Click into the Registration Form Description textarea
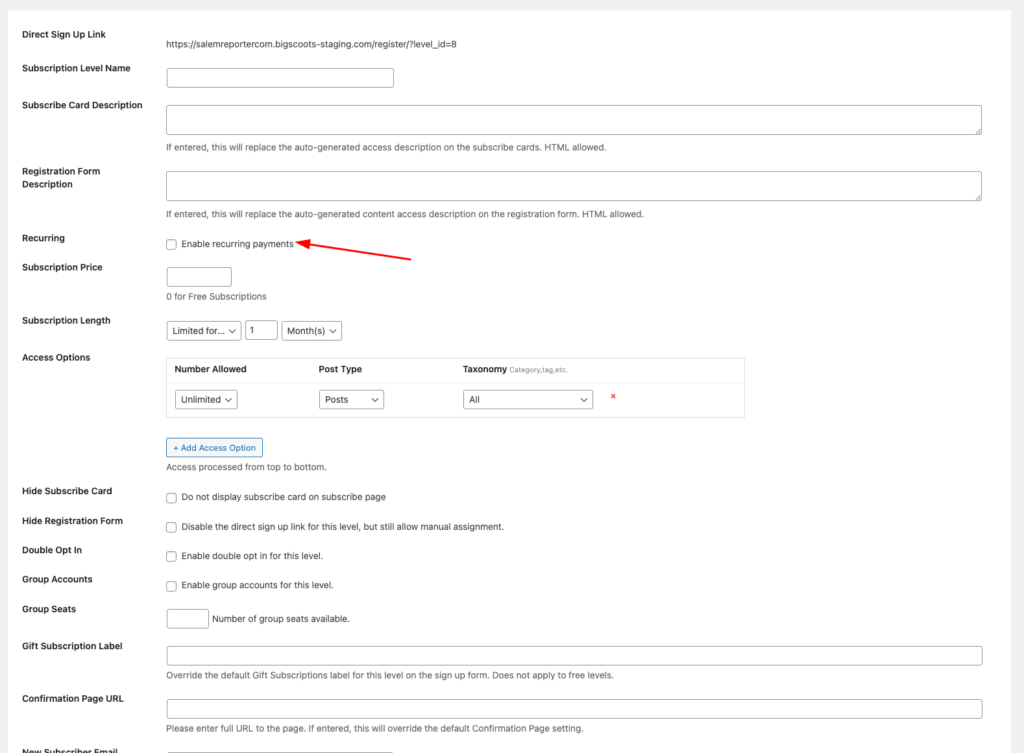Viewport: 1024px width, 753px height. [573, 186]
